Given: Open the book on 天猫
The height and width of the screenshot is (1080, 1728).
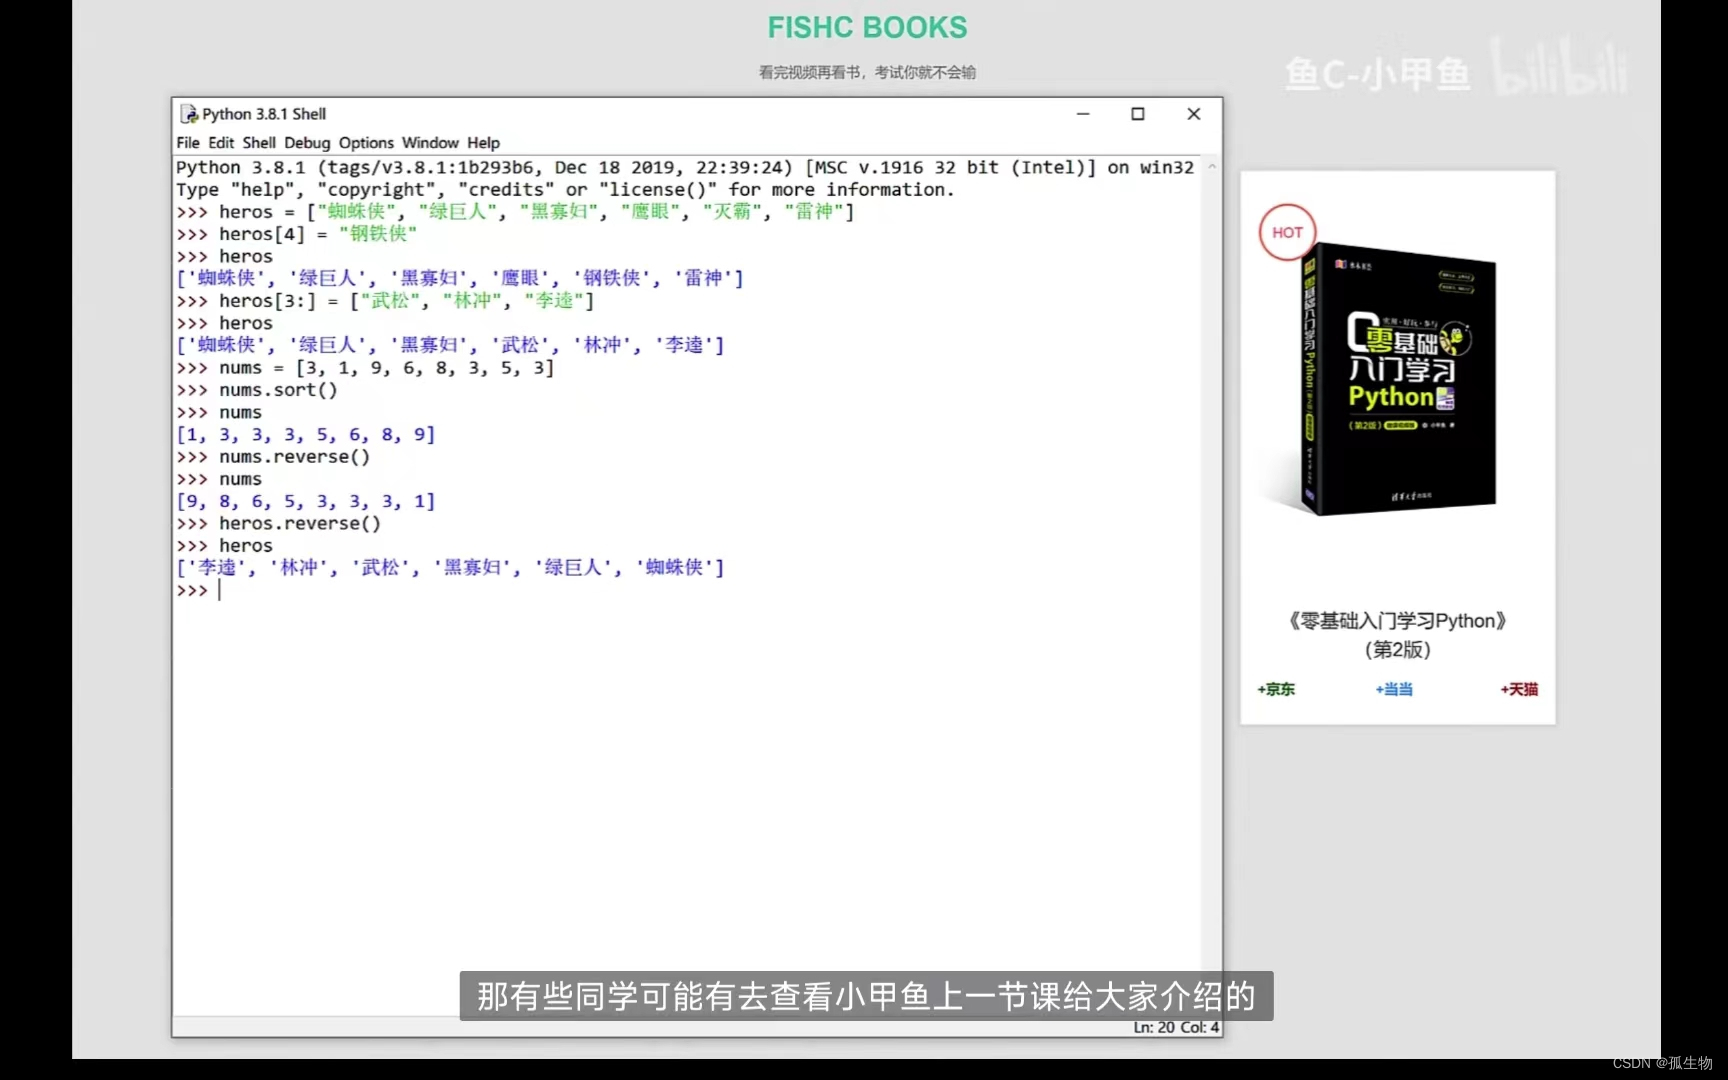Looking at the screenshot, I should click(x=1518, y=689).
